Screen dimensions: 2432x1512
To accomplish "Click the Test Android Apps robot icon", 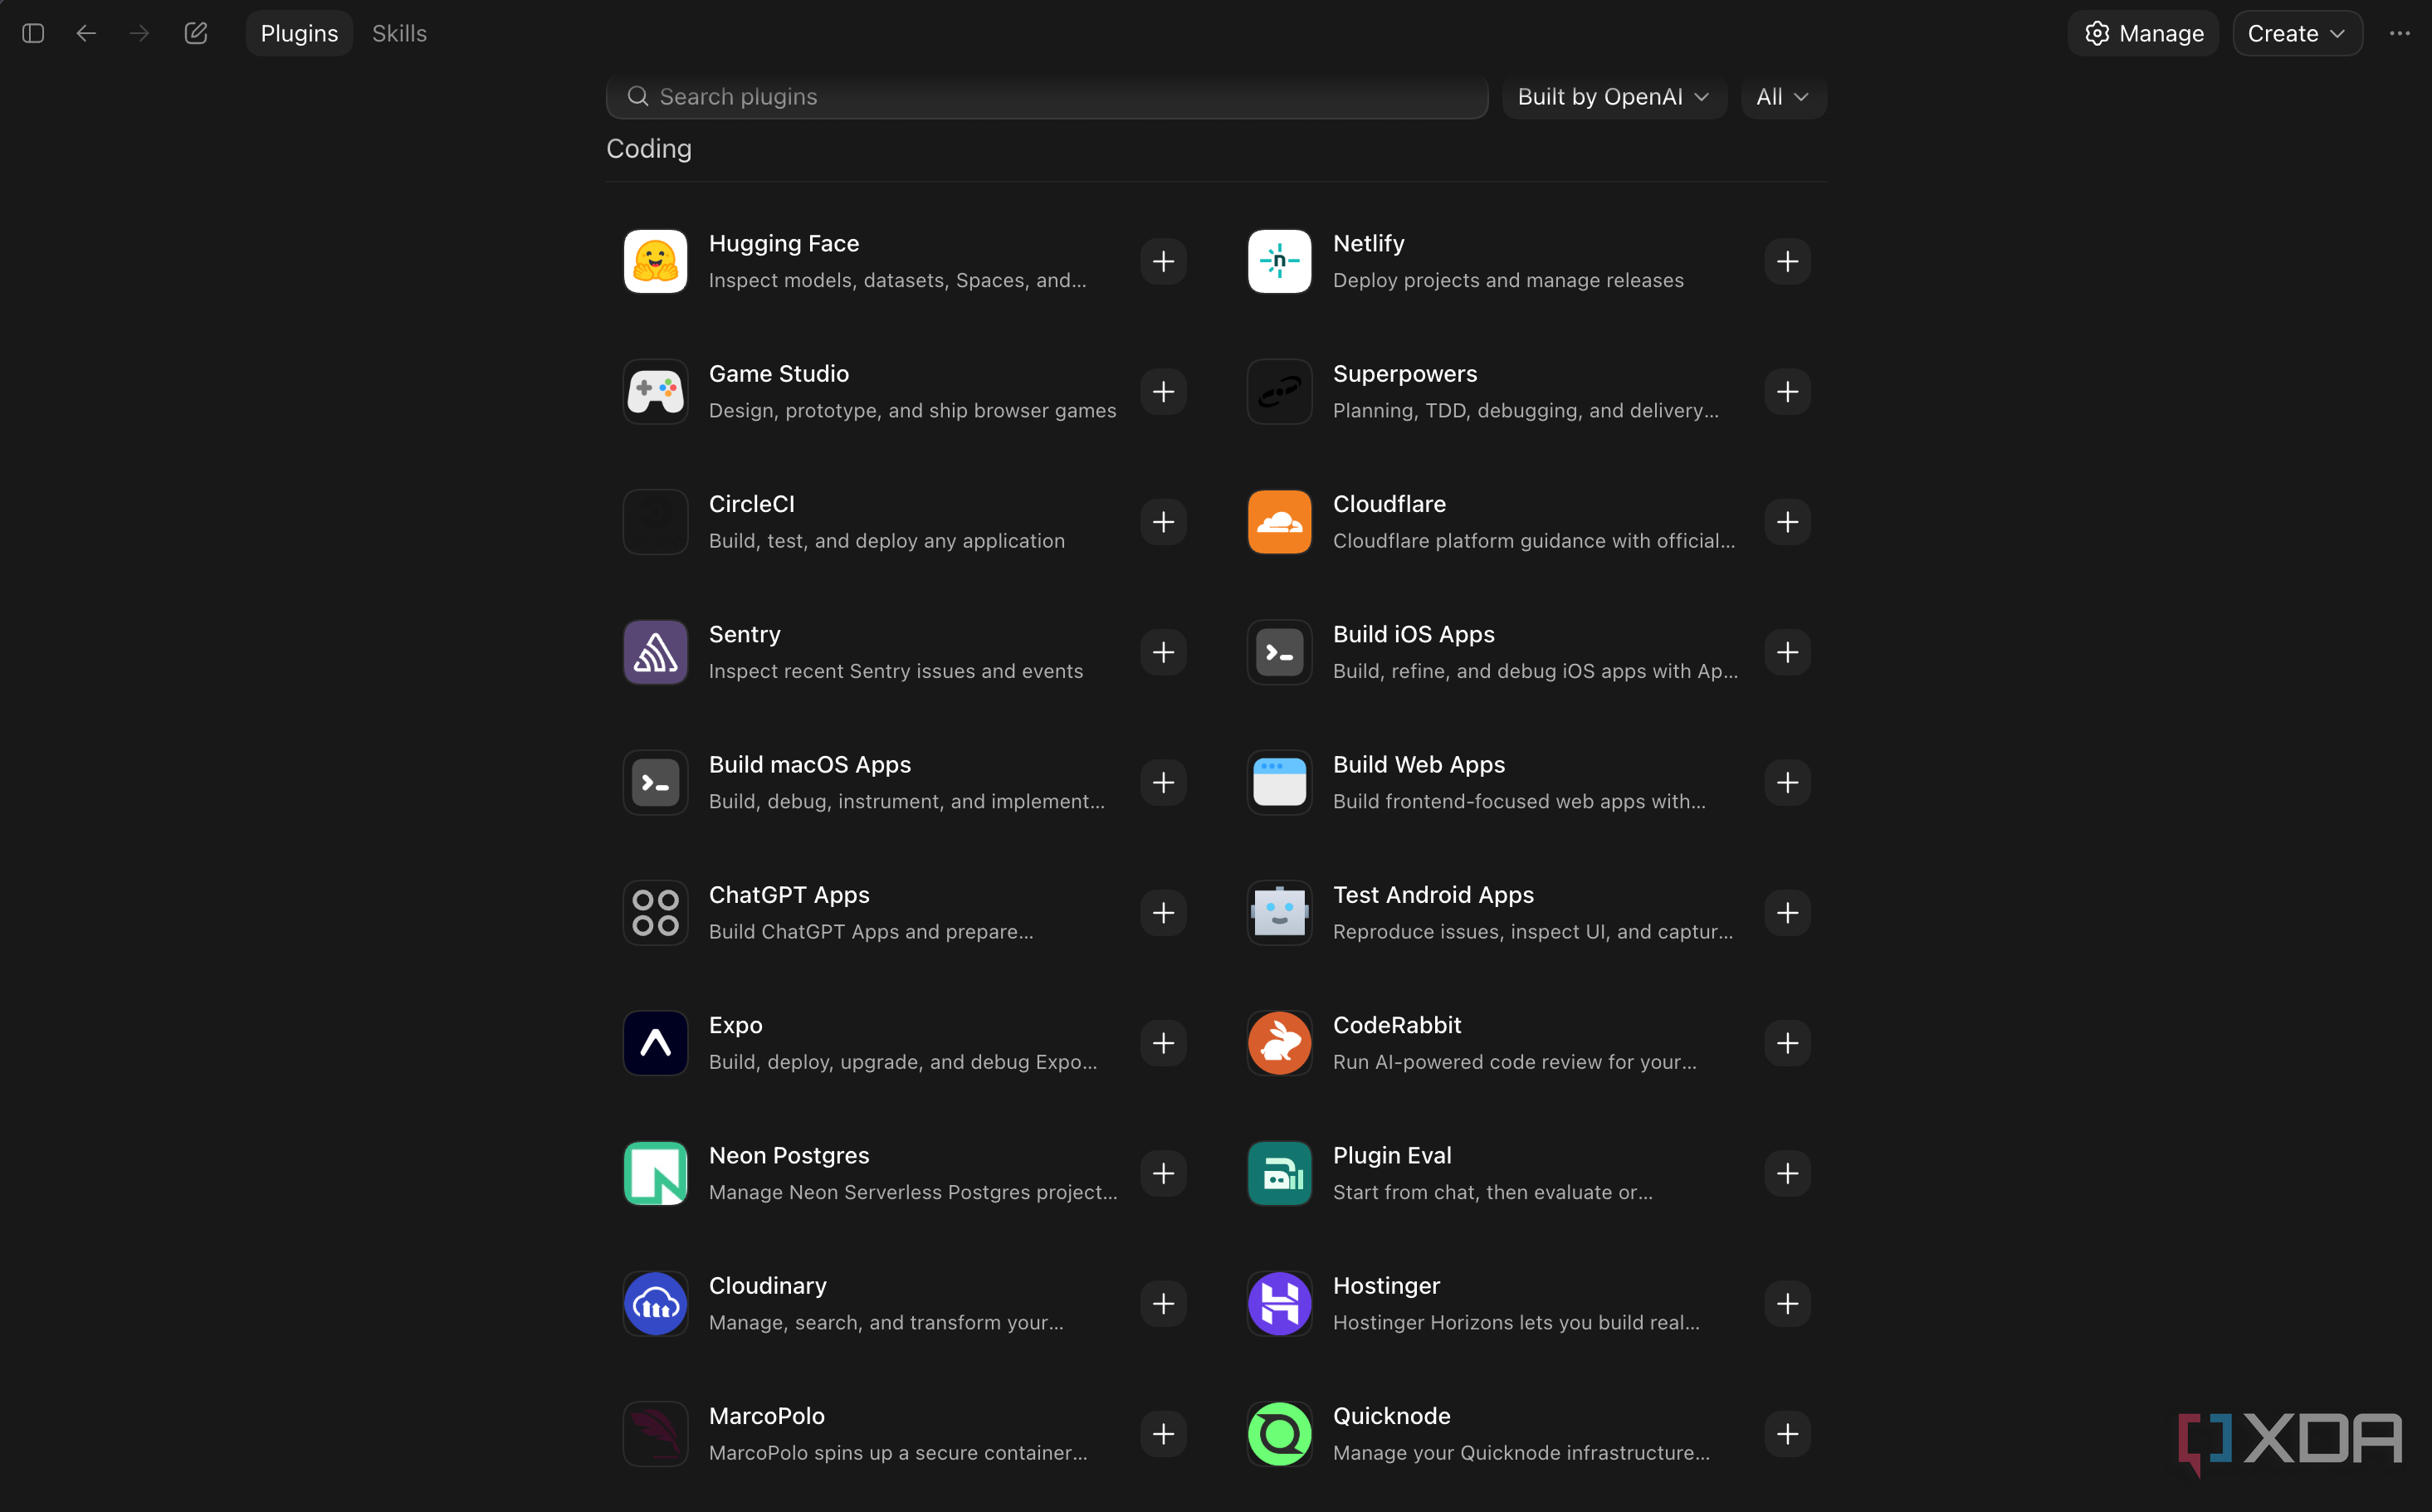I will click(1279, 913).
